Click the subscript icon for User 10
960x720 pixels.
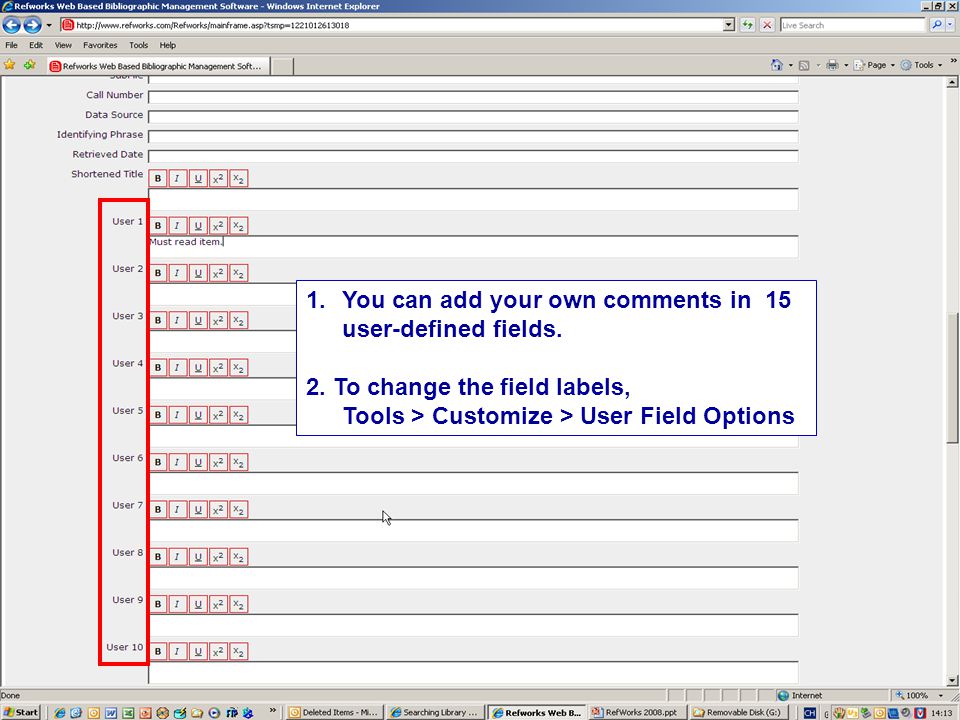[238, 651]
